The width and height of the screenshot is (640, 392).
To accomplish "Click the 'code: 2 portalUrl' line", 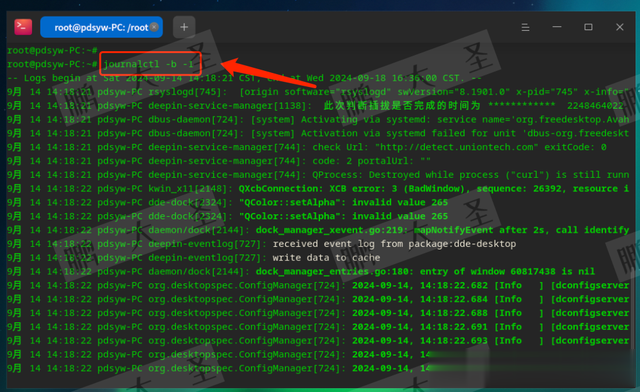I will [219, 161].
